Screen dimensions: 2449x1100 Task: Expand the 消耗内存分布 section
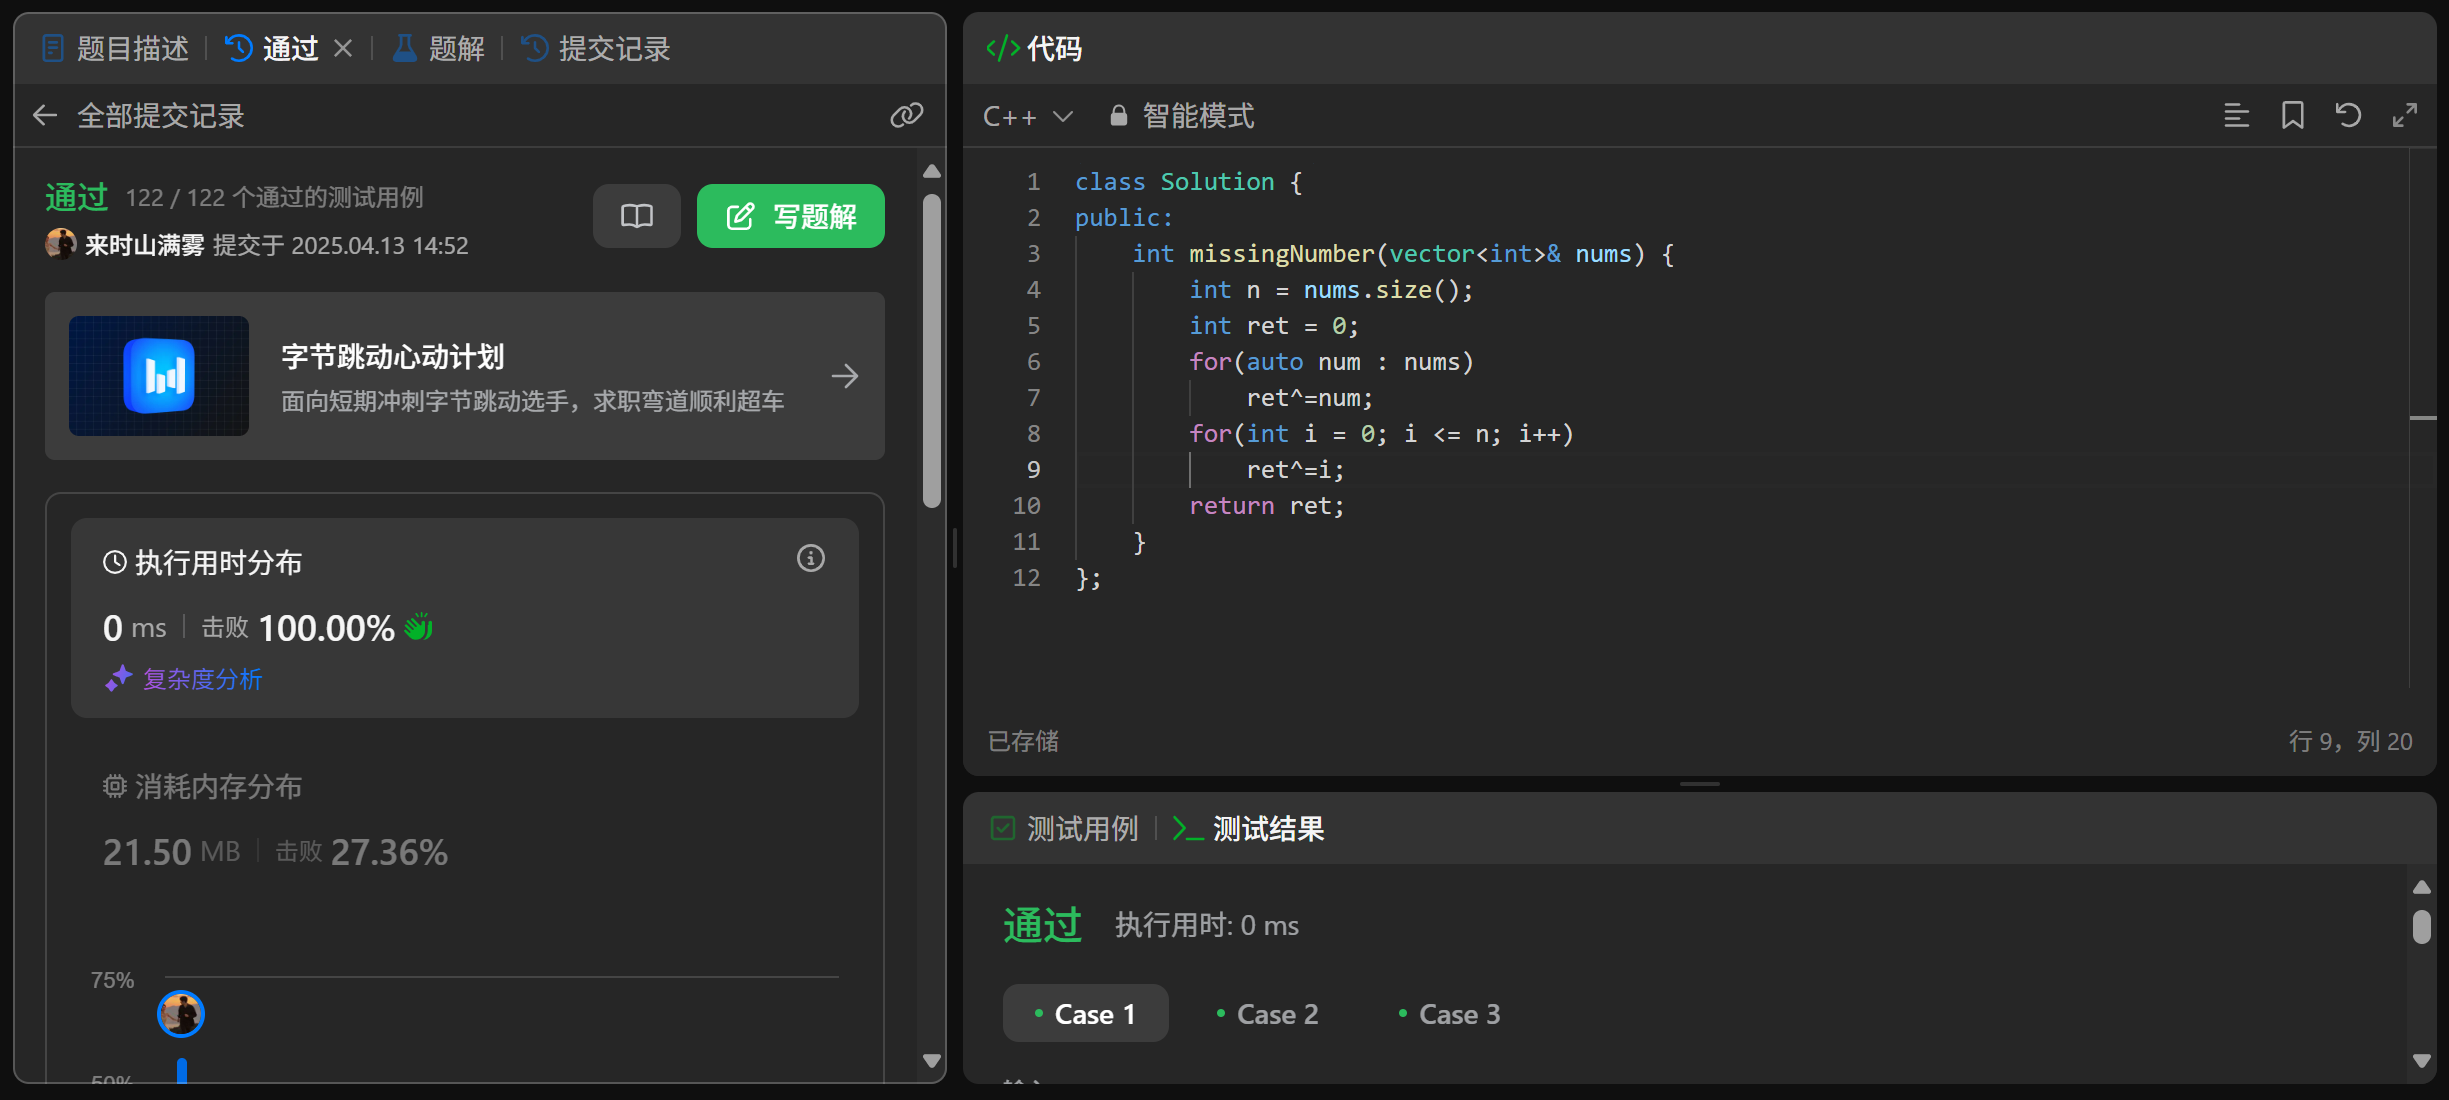(x=218, y=787)
